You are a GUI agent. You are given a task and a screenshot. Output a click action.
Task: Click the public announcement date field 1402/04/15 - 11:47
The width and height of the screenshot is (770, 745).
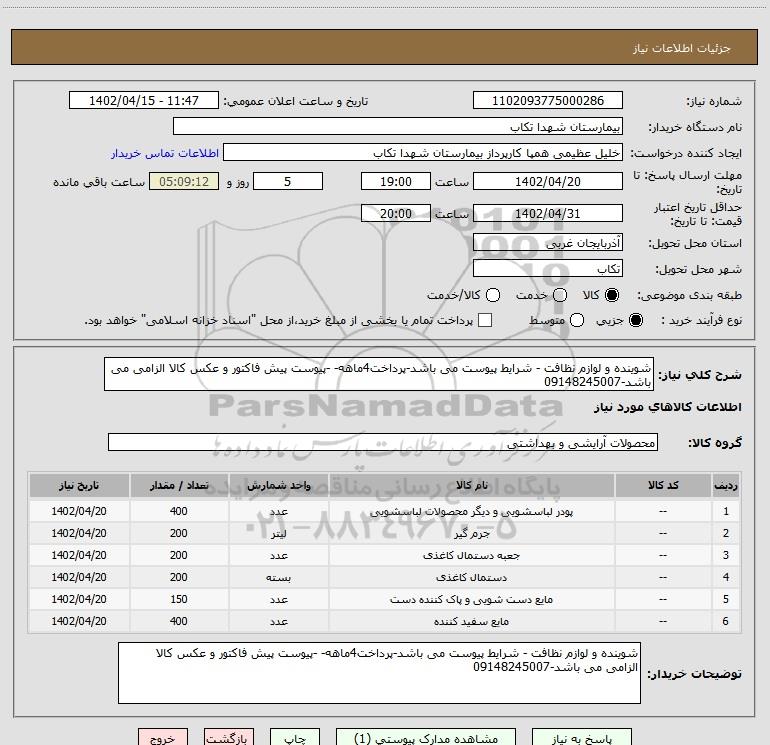tap(144, 101)
